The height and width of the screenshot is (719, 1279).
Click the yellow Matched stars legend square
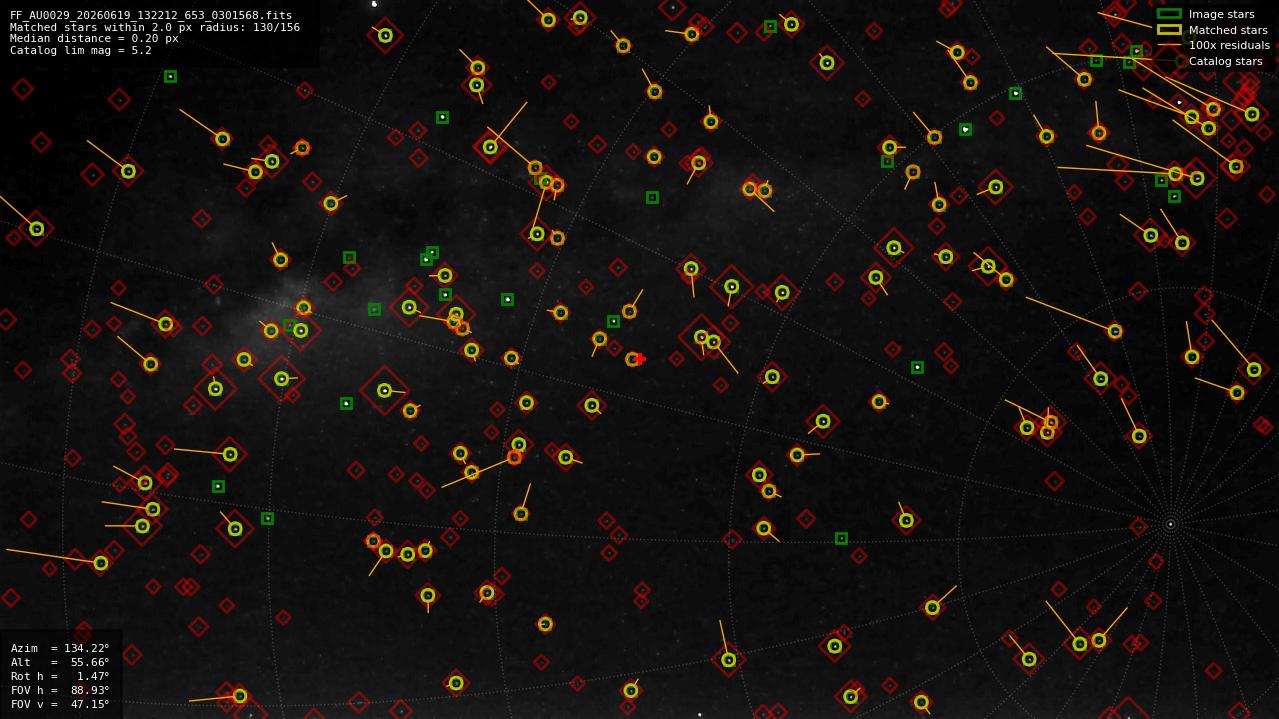coord(1169,30)
